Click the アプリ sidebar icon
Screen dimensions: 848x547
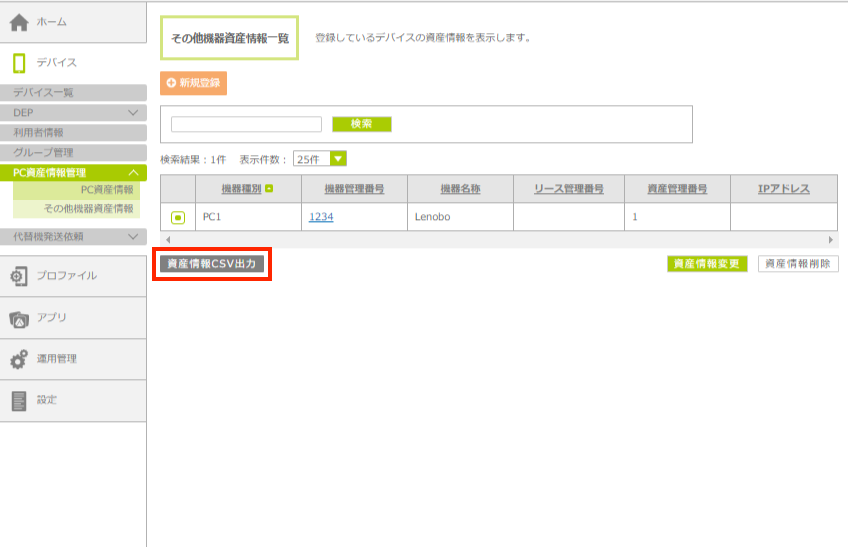point(19,318)
